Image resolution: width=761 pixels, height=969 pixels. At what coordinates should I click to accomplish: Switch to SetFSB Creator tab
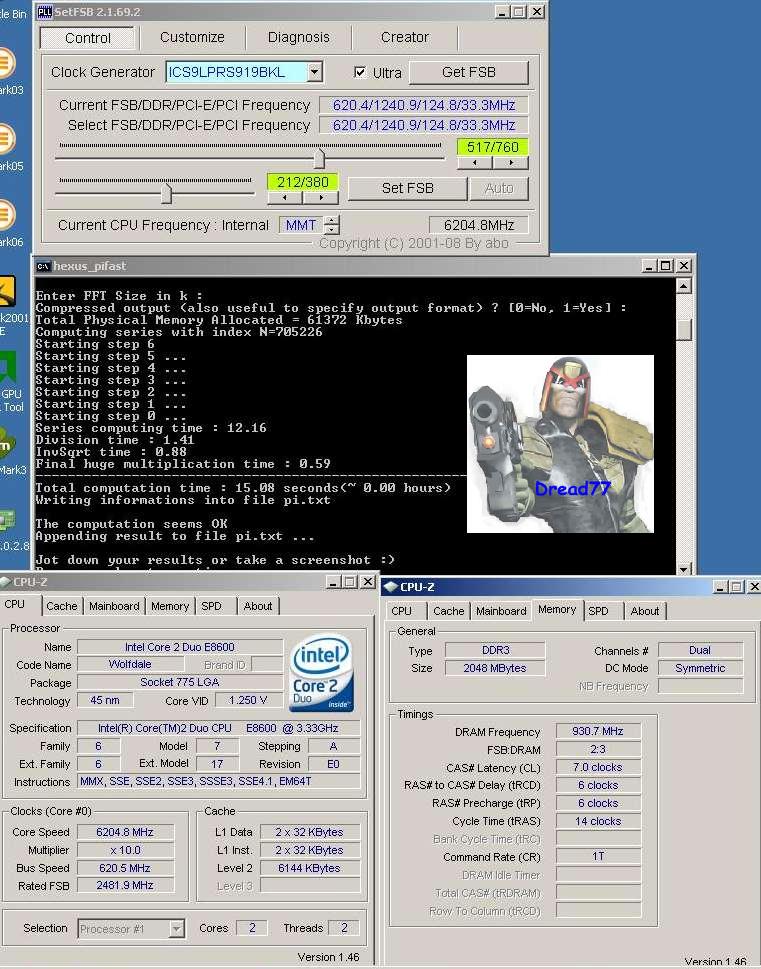pyautogui.click(x=405, y=38)
